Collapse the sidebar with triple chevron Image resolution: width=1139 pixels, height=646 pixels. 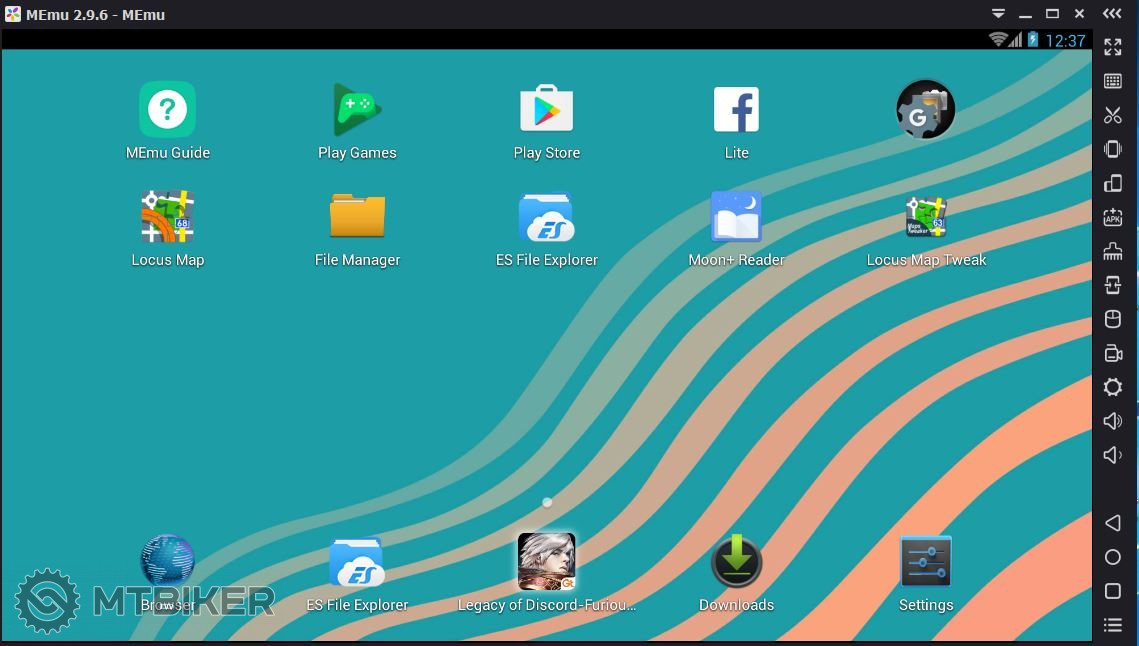tap(1113, 14)
